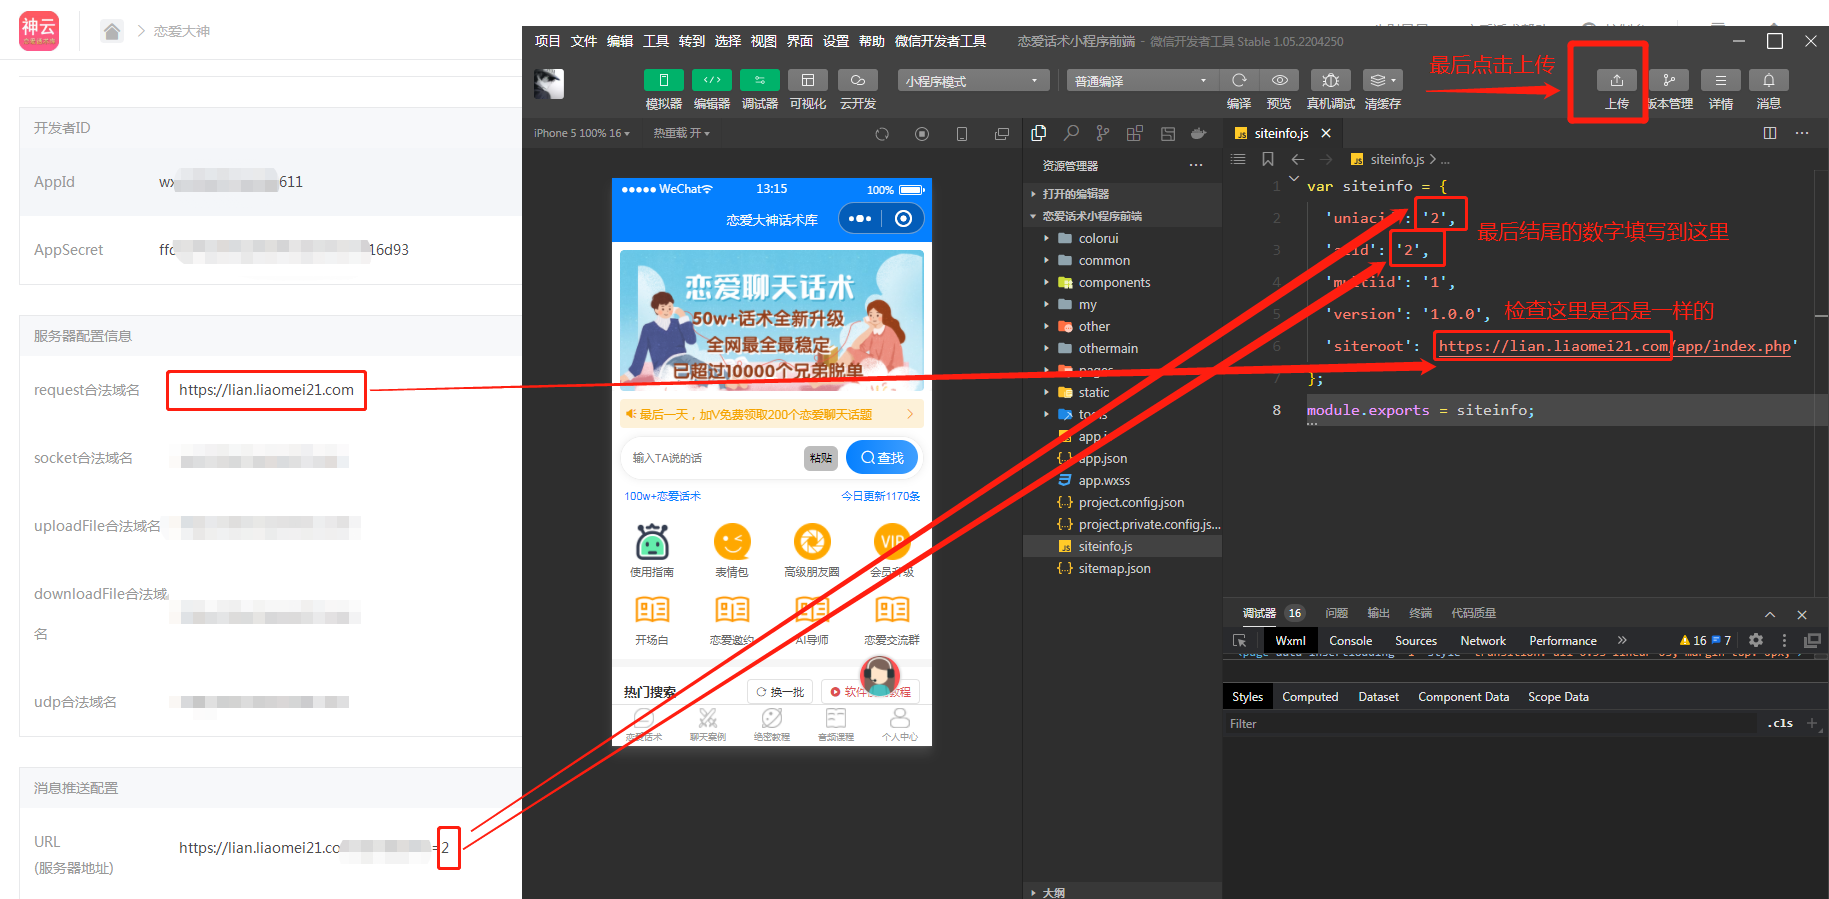Open the 设置 menu
The height and width of the screenshot is (899, 1829).
click(835, 41)
